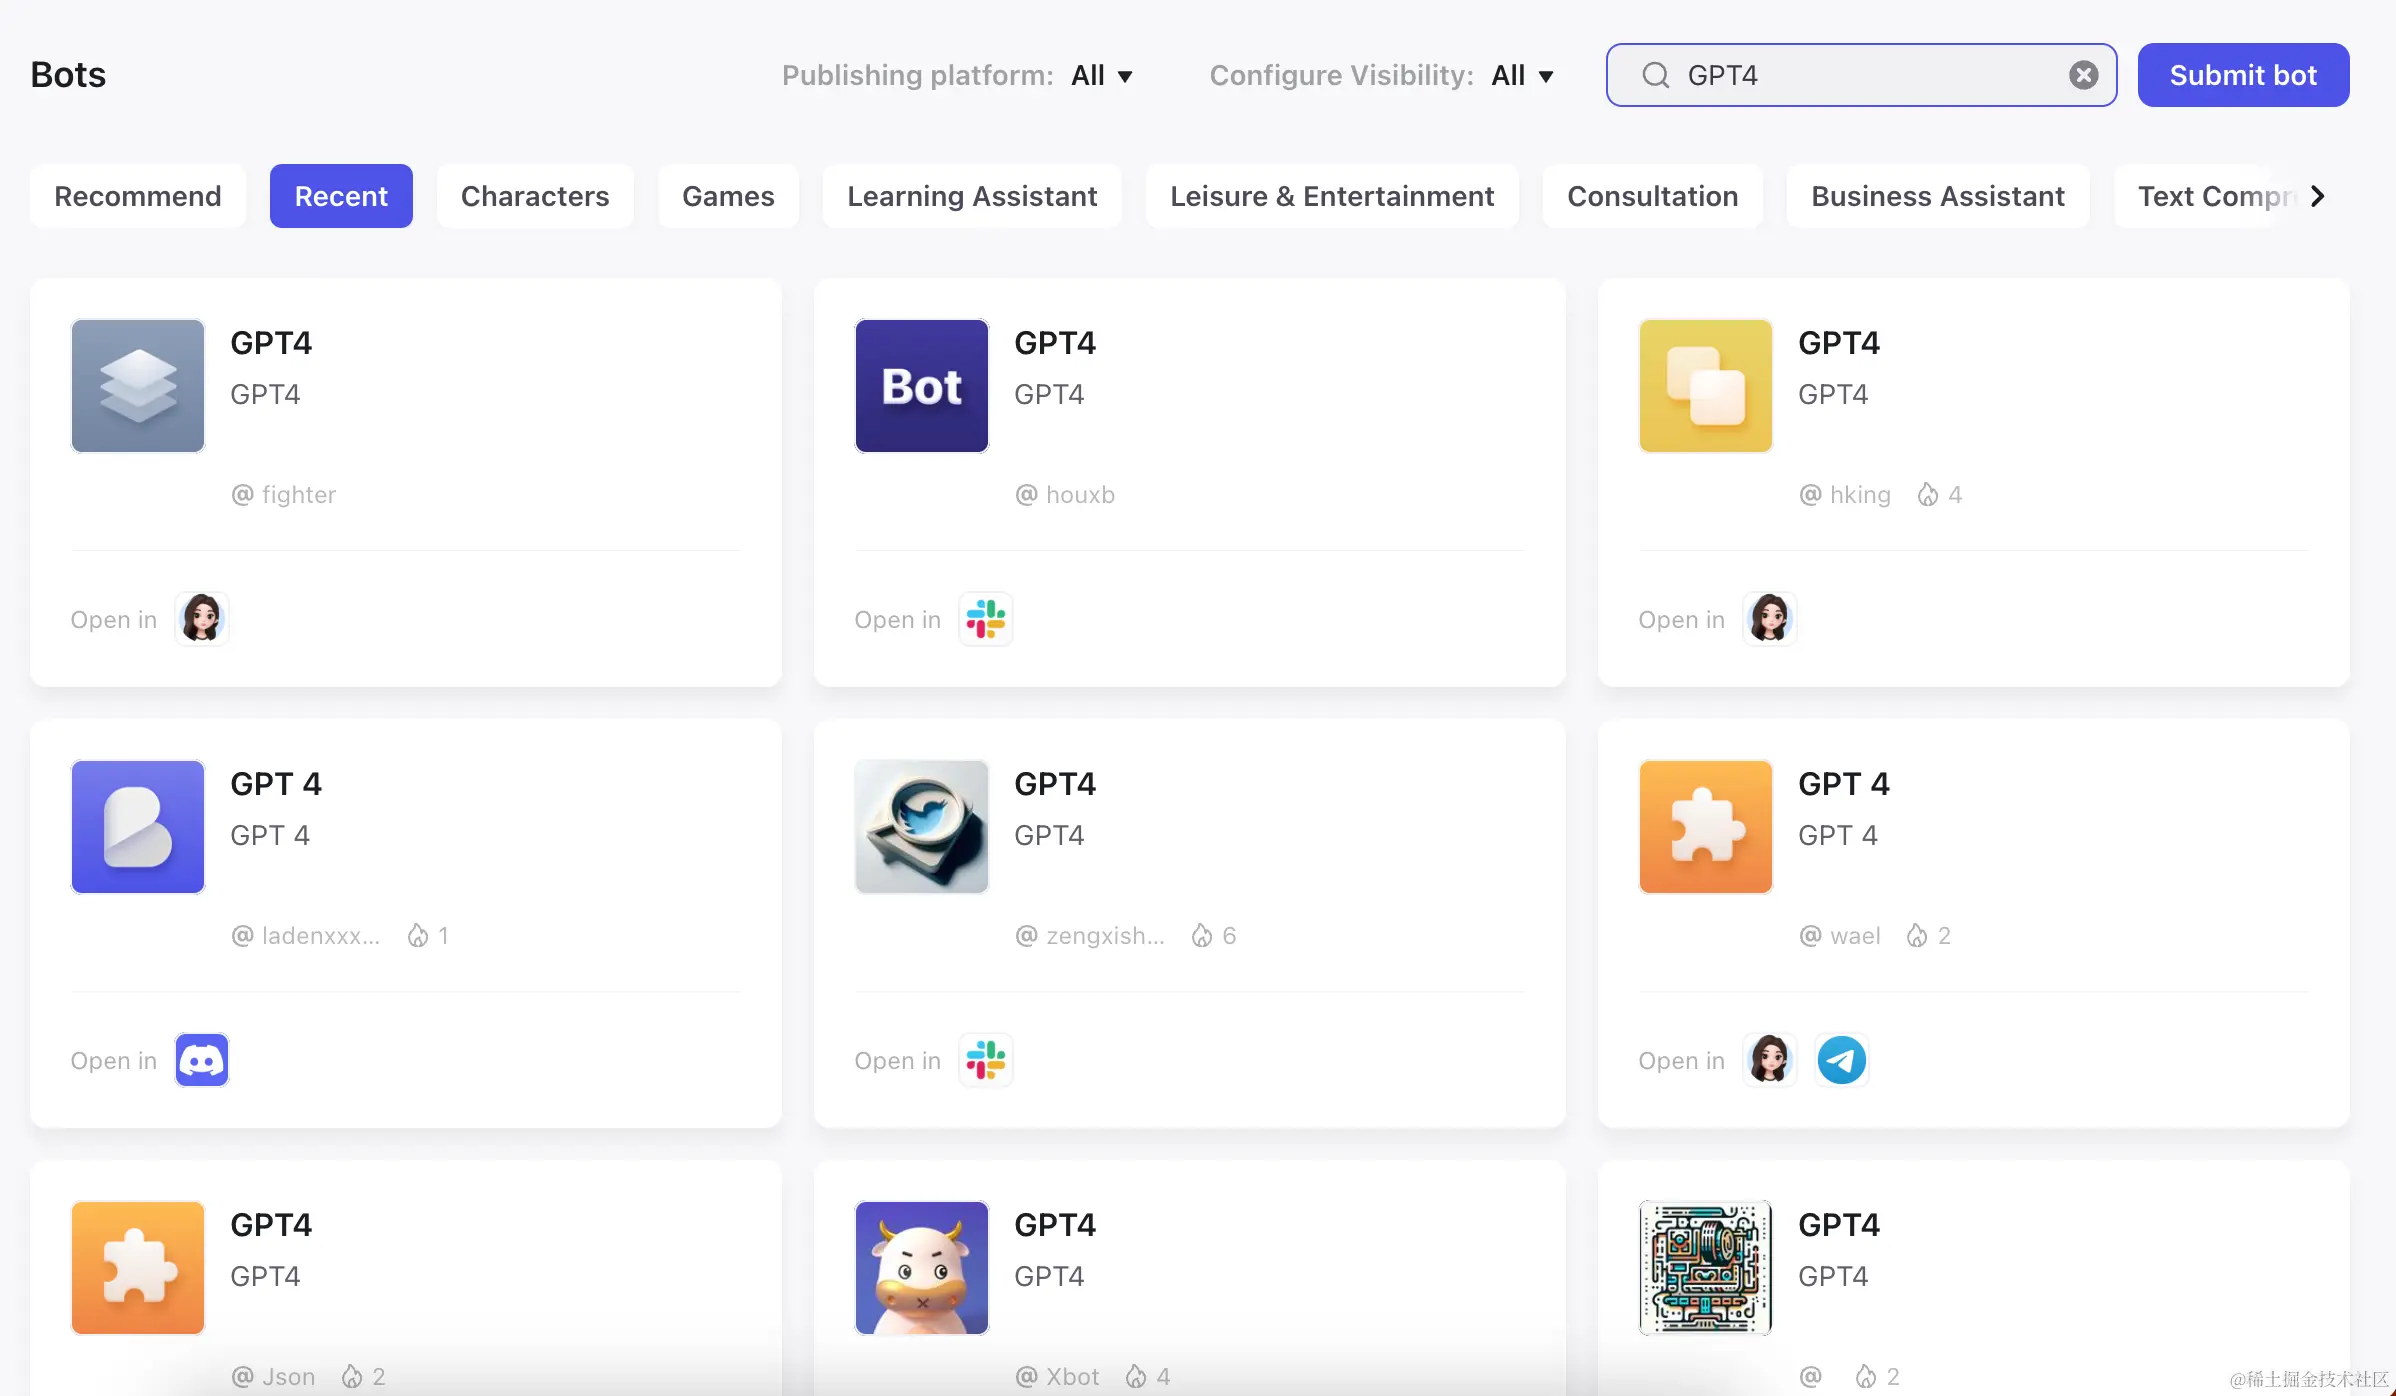2396x1396 pixels.
Task: Click avatar icon on fighter's GPT4 card
Action: coord(202,619)
